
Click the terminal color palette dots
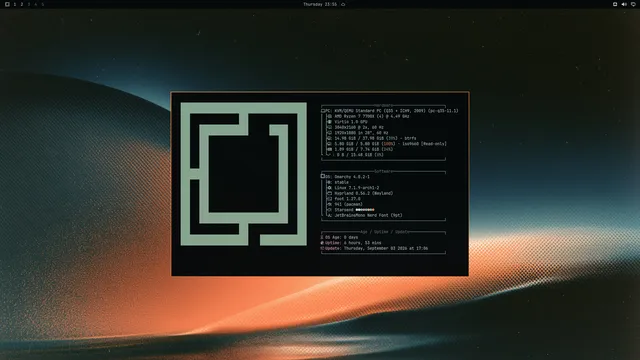coord(365,210)
